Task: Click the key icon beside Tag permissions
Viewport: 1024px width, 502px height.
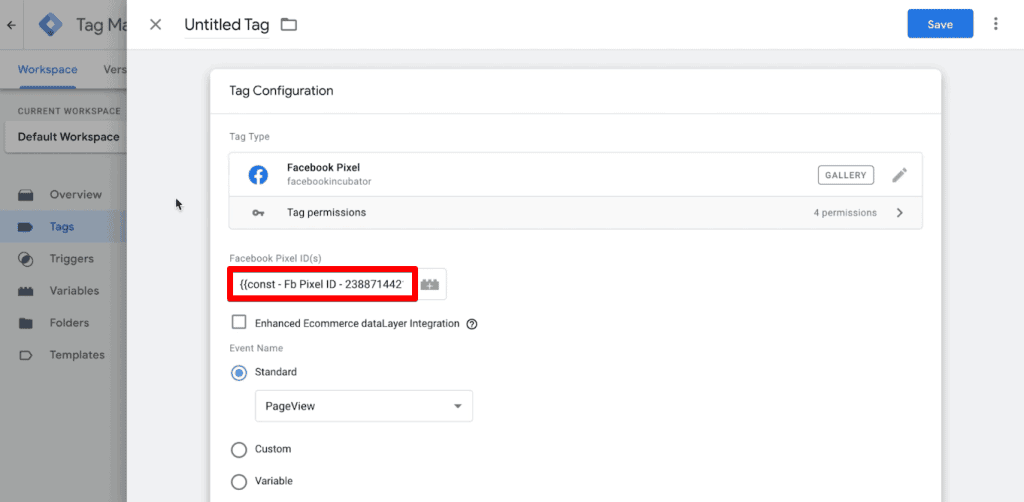Action: [x=258, y=213]
